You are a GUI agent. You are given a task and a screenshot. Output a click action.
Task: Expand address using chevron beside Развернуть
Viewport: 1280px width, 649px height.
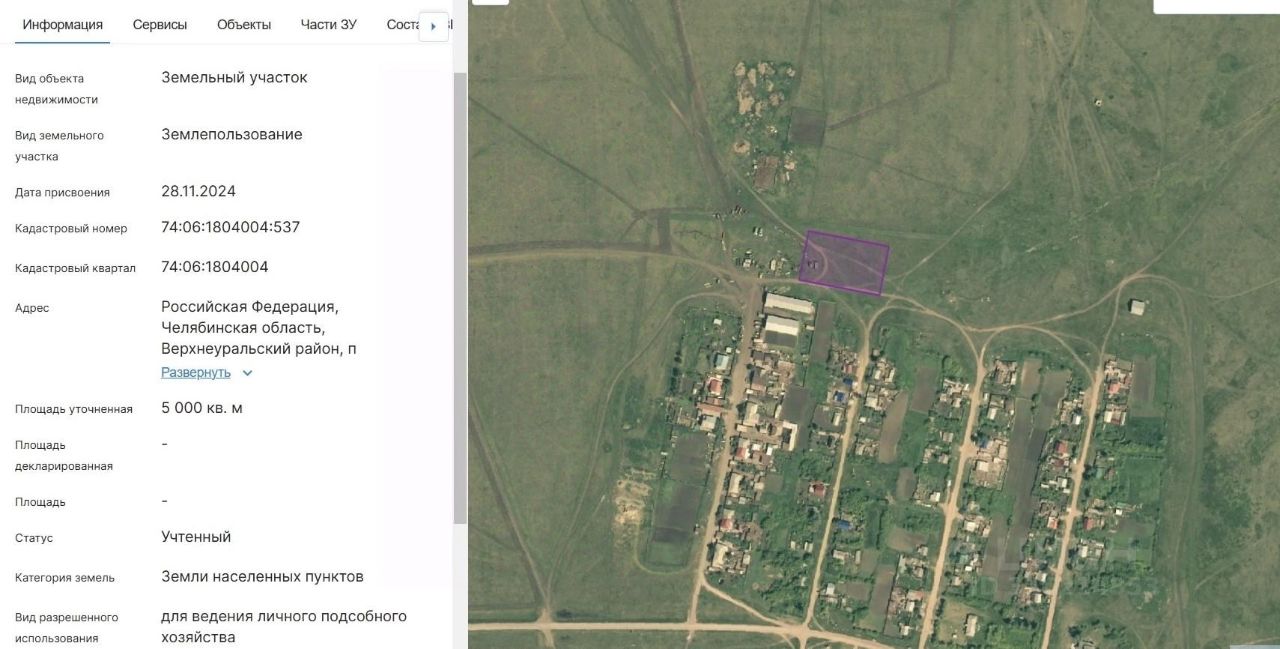(248, 373)
